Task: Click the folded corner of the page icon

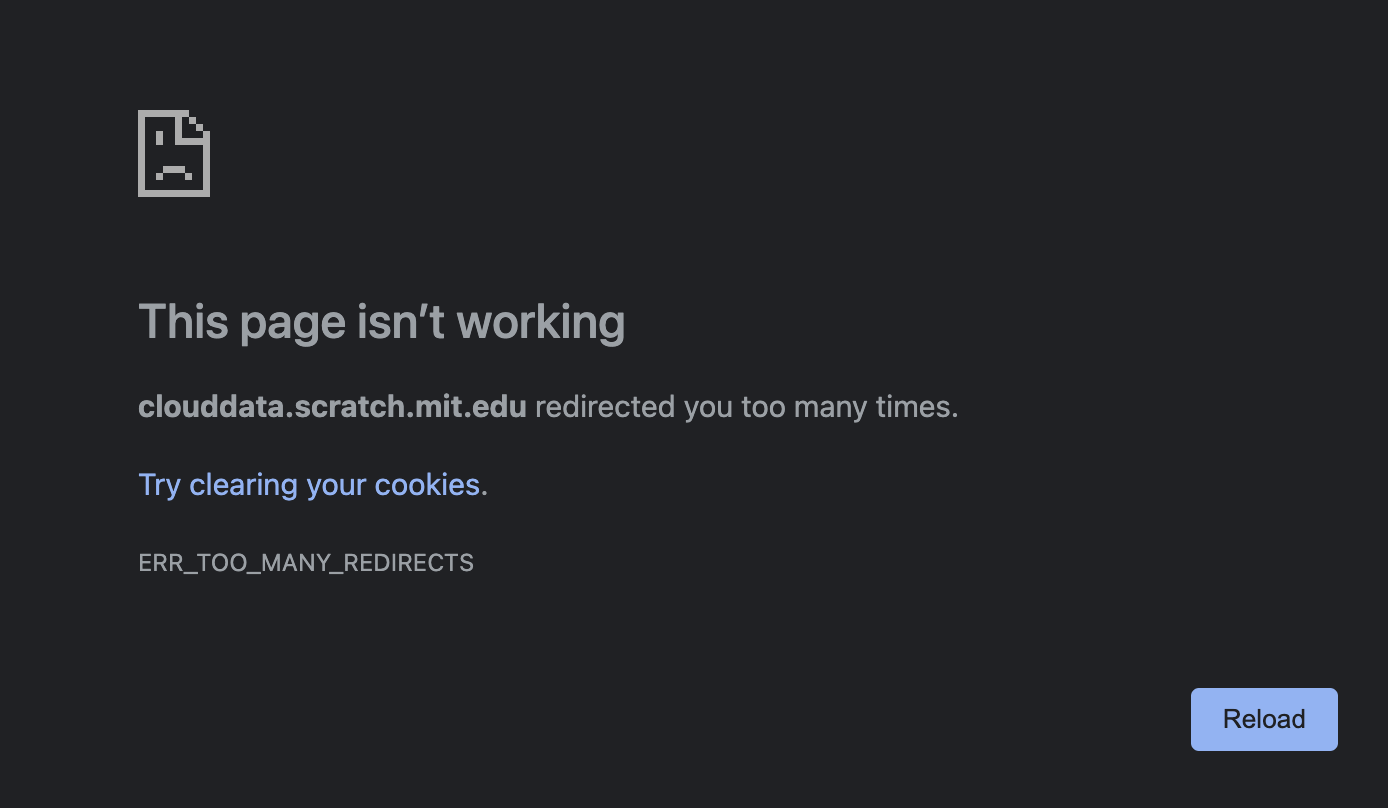Action: click(x=196, y=125)
